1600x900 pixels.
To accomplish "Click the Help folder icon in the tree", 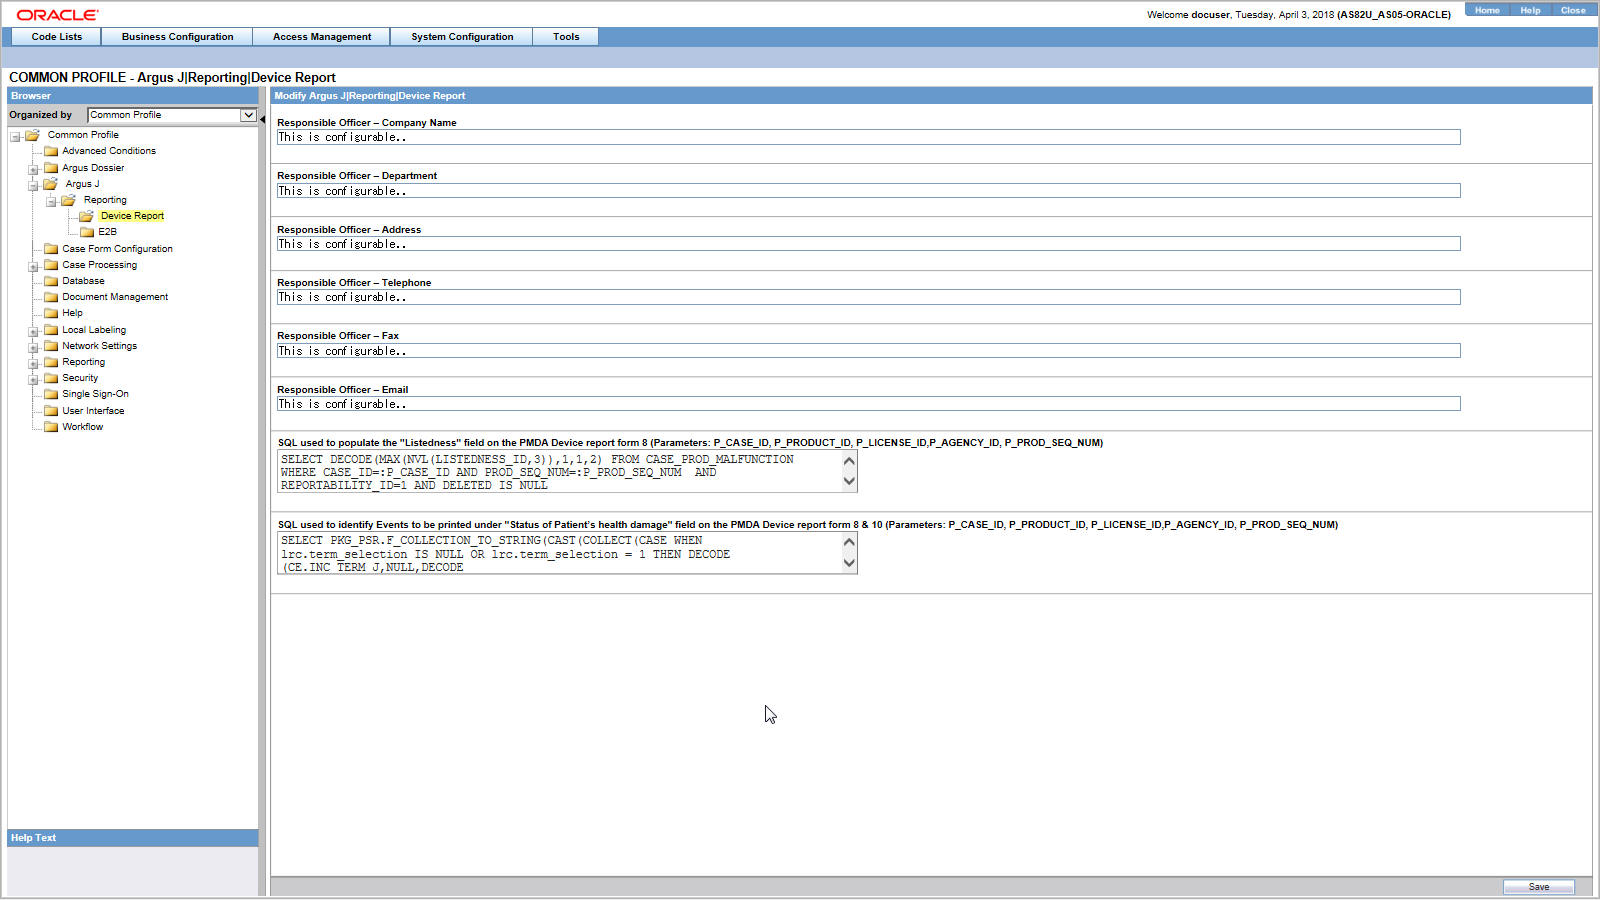I will tap(51, 313).
